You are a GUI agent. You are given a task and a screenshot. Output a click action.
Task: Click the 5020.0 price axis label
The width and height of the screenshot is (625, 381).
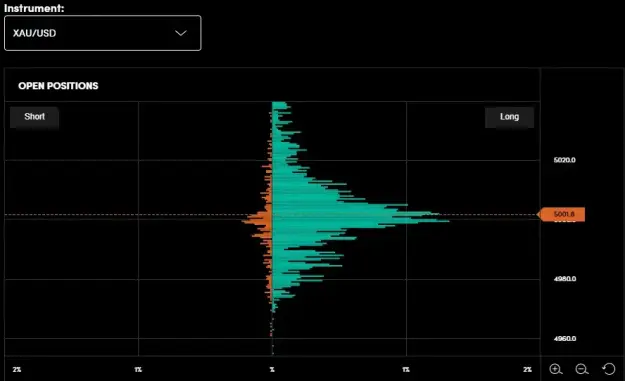[564, 160]
